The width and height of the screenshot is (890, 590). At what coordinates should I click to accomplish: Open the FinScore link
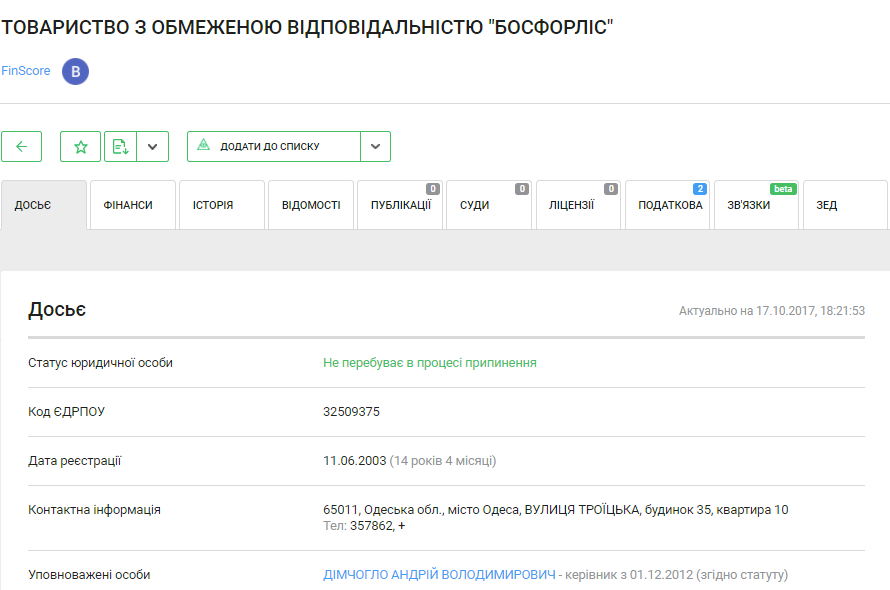click(26, 71)
